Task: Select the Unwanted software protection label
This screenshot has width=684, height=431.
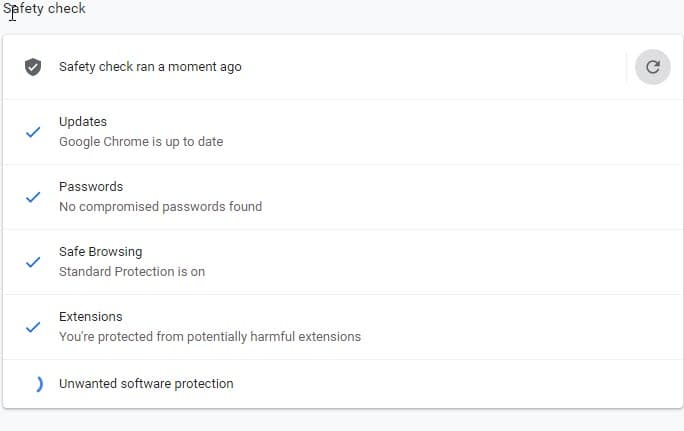Action: tap(146, 384)
